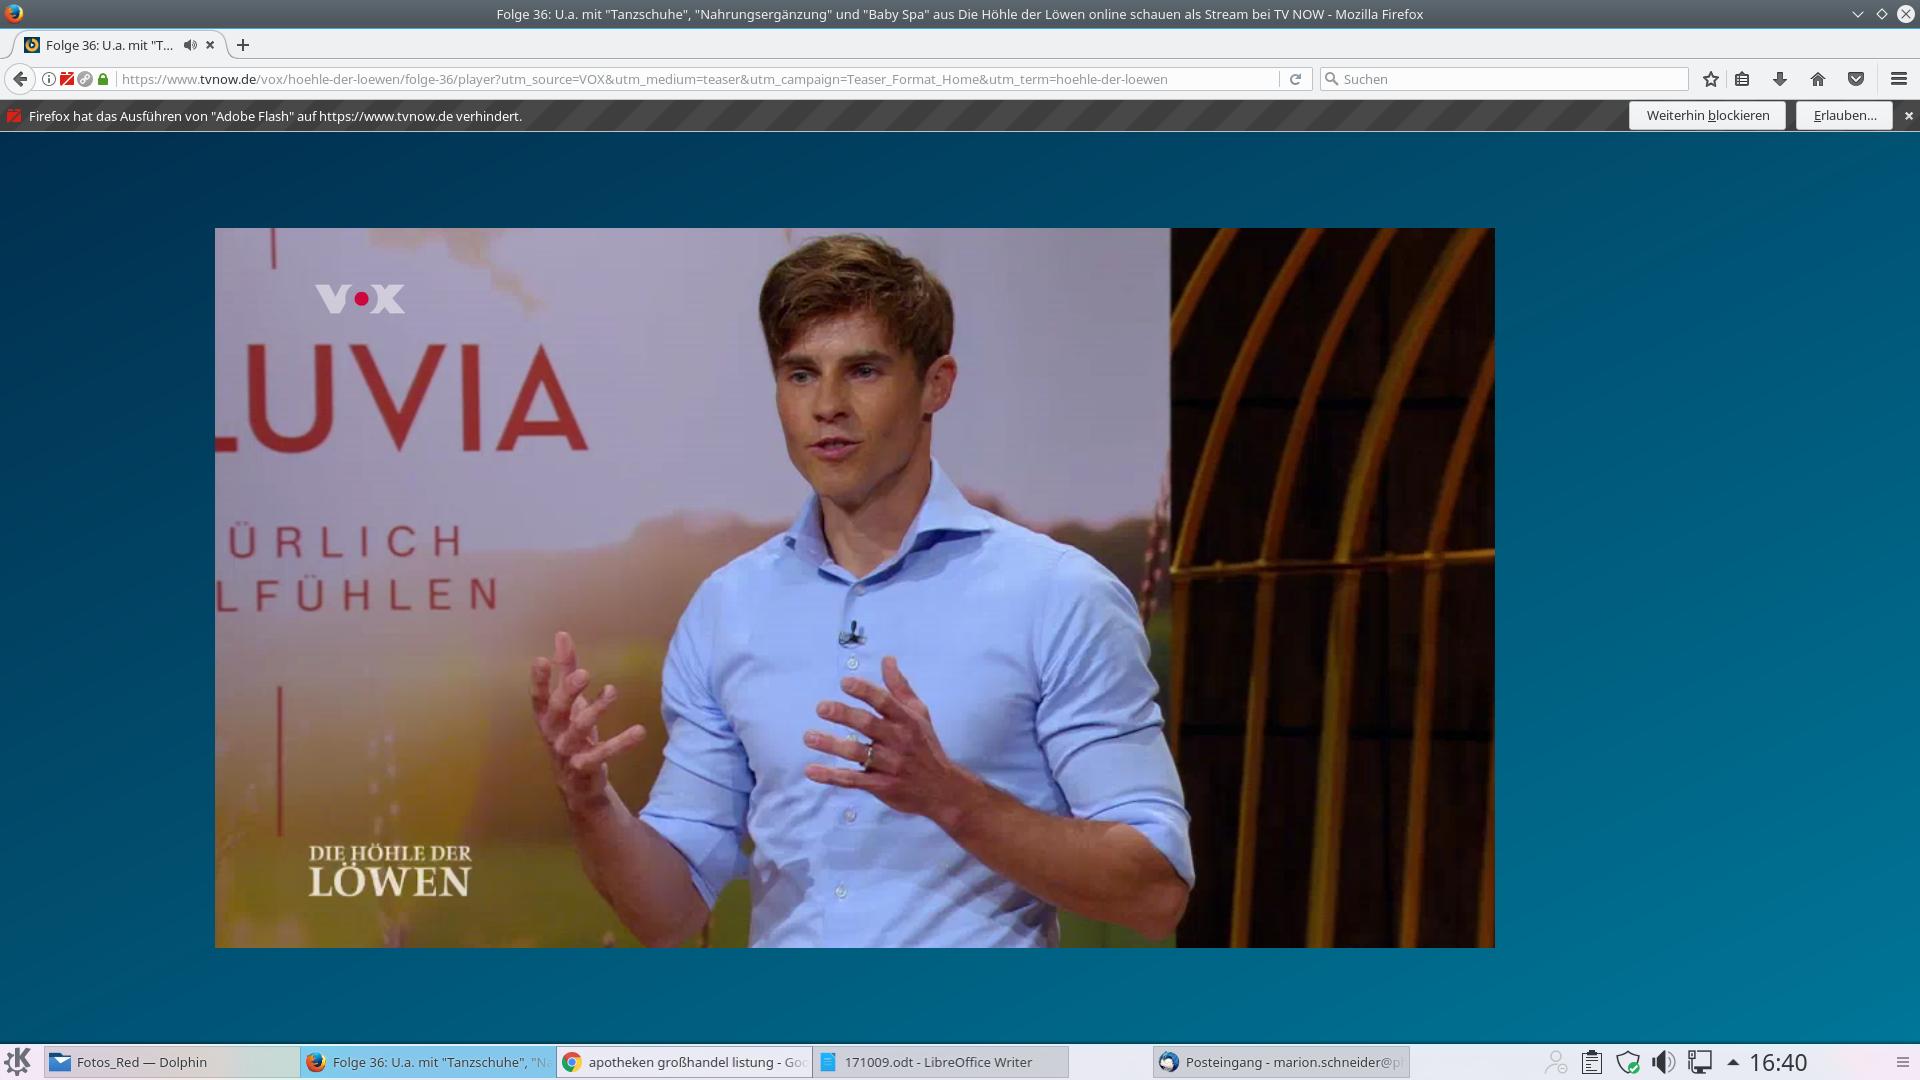The height and width of the screenshot is (1080, 1920).
Task: Bookmark this page with star icon
Action: coord(1711,79)
